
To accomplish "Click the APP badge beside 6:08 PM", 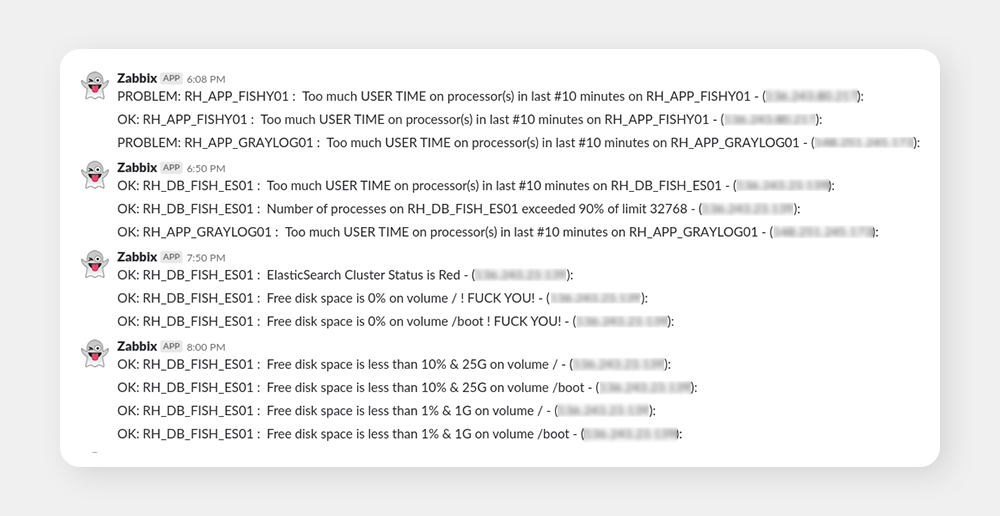I will click(172, 78).
